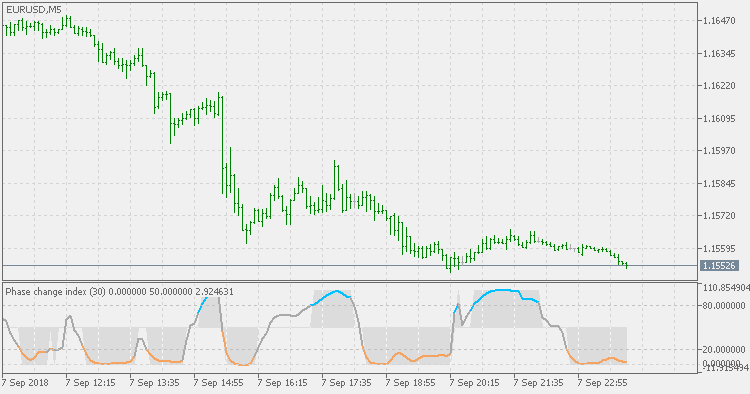Click the 1.15970 price axis label

(719, 151)
